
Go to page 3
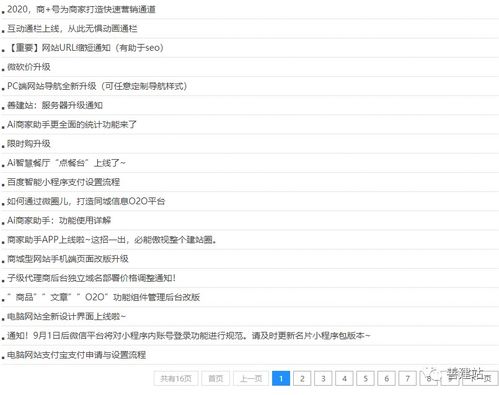[323, 379]
